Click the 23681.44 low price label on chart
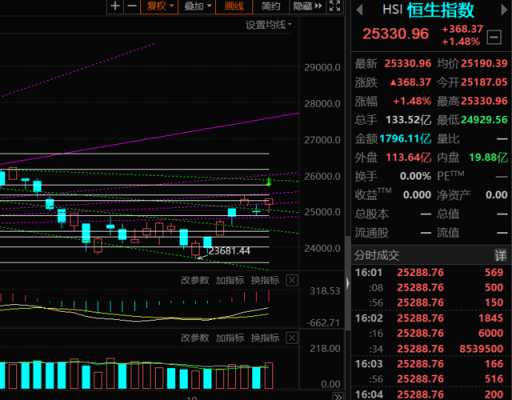This screenshot has height=400, width=512. tap(229, 251)
